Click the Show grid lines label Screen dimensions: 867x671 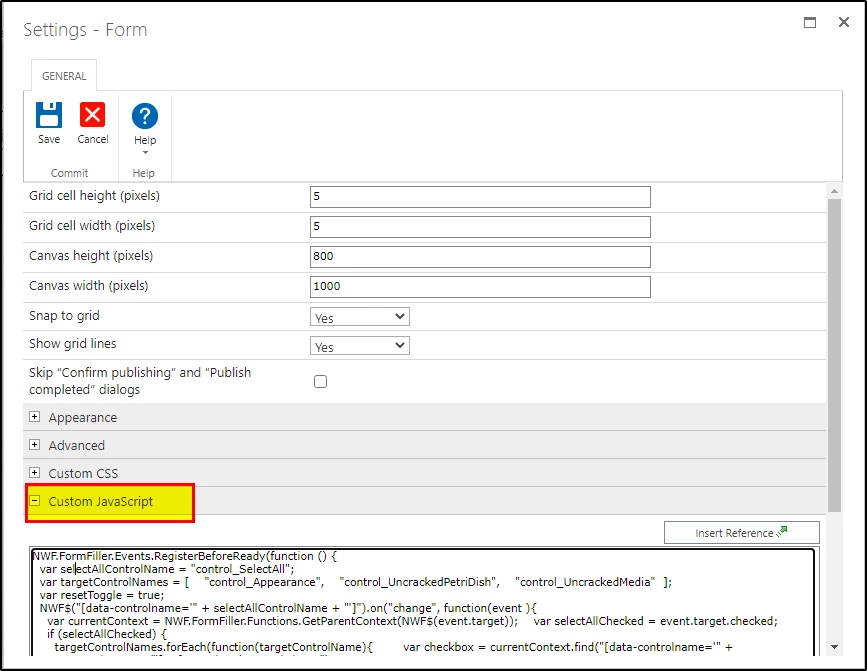tap(72, 344)
